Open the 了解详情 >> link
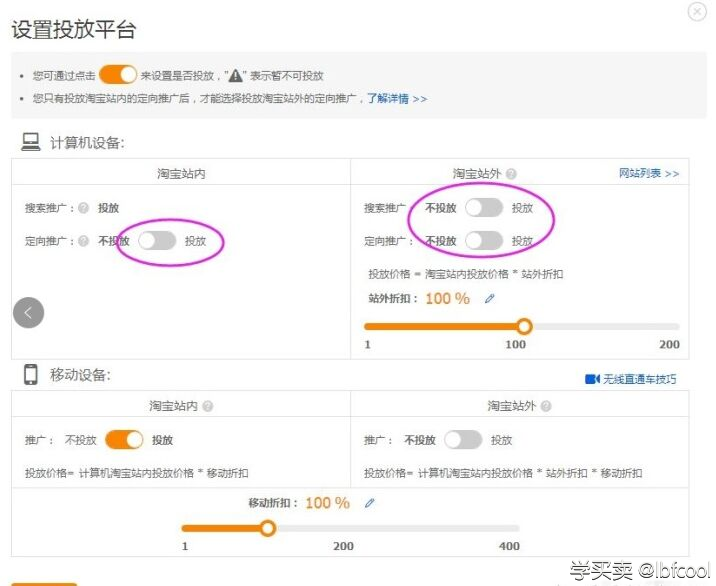716x586 pixels. click(397, 99)
